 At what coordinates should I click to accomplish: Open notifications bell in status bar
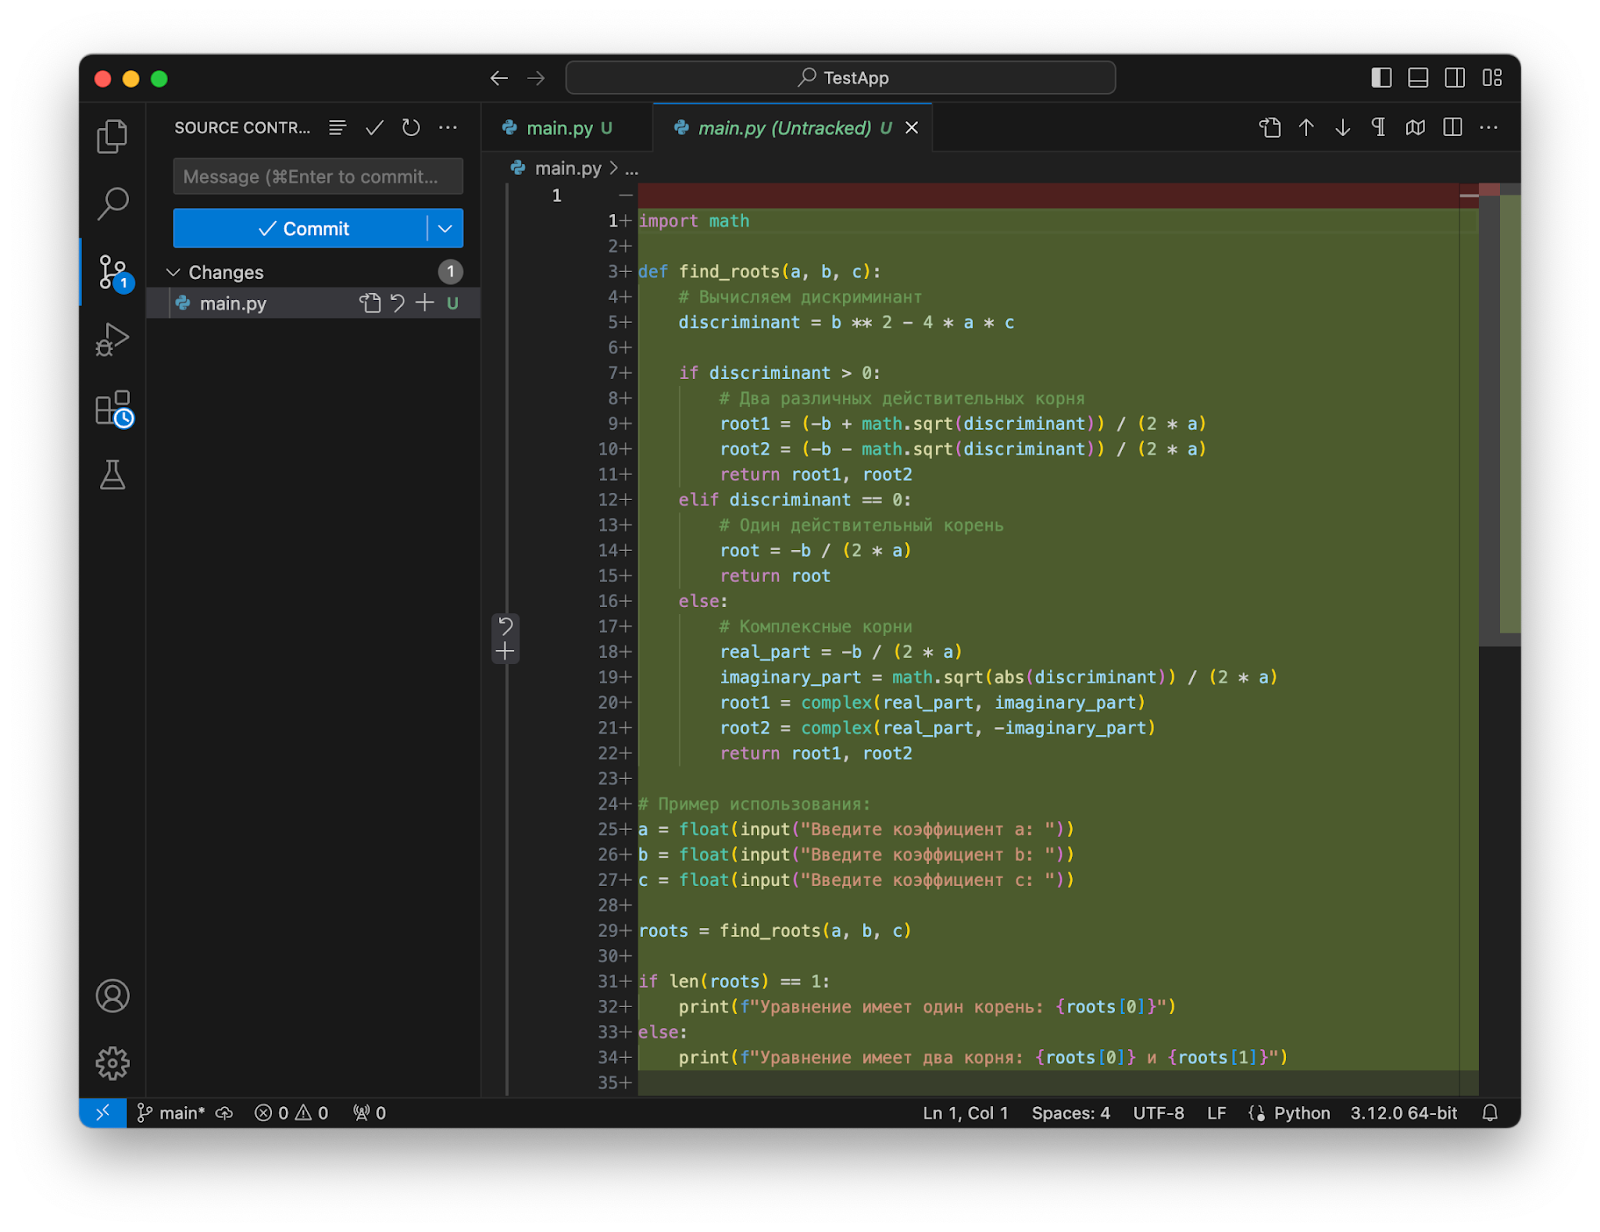click(x=1490, y=1113)
